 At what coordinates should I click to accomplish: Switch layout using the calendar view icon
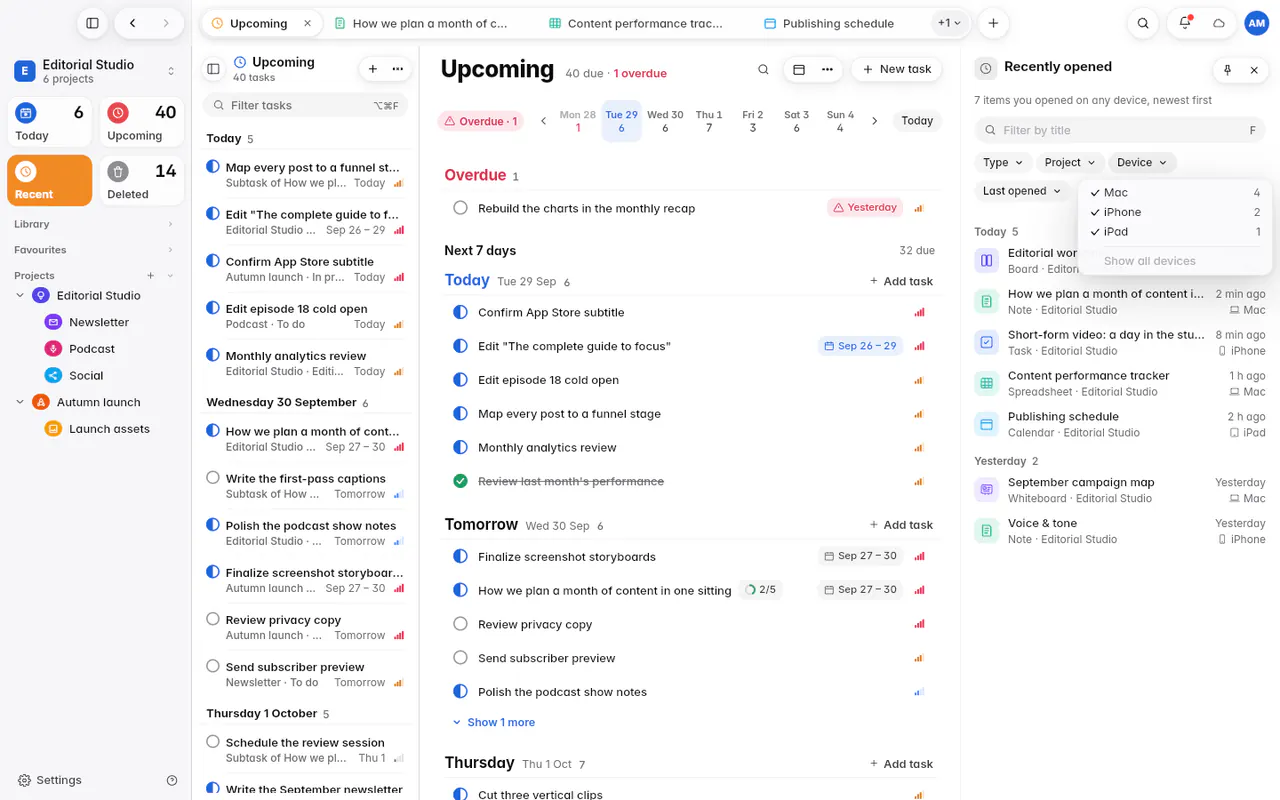[799, 69]
